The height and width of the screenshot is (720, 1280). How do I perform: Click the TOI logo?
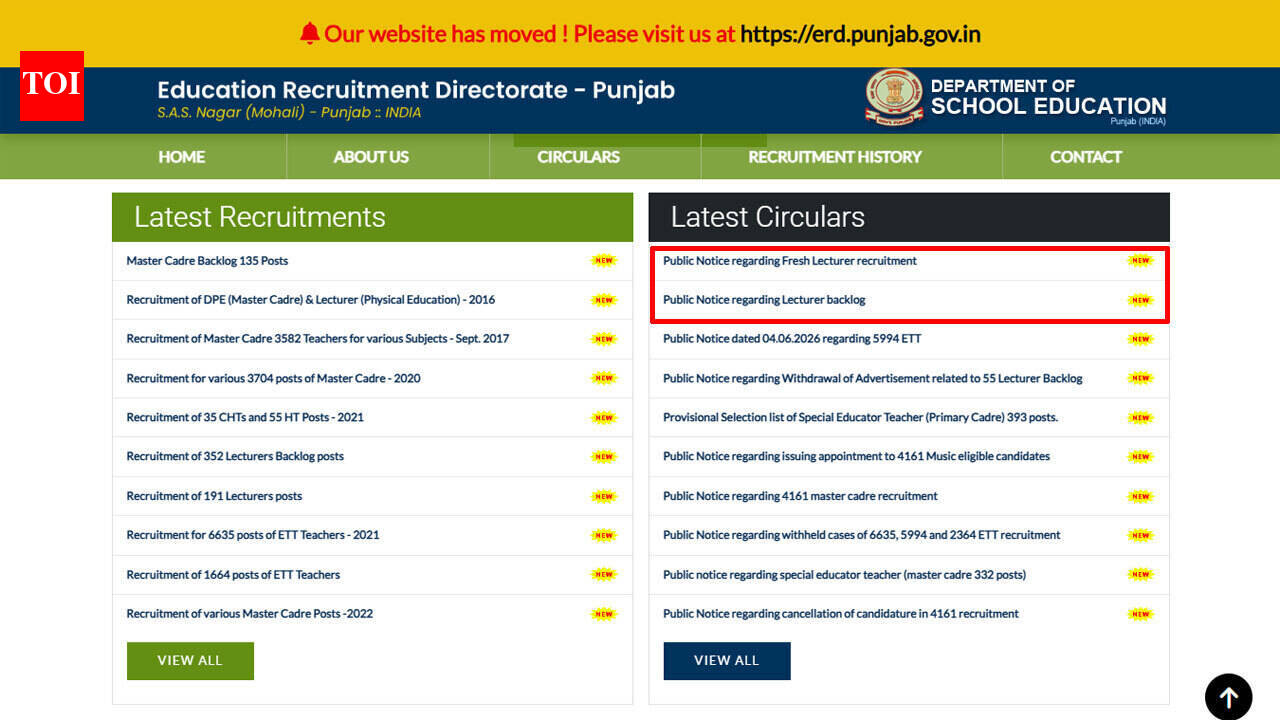pyautogui.click(x=52, y=86)
